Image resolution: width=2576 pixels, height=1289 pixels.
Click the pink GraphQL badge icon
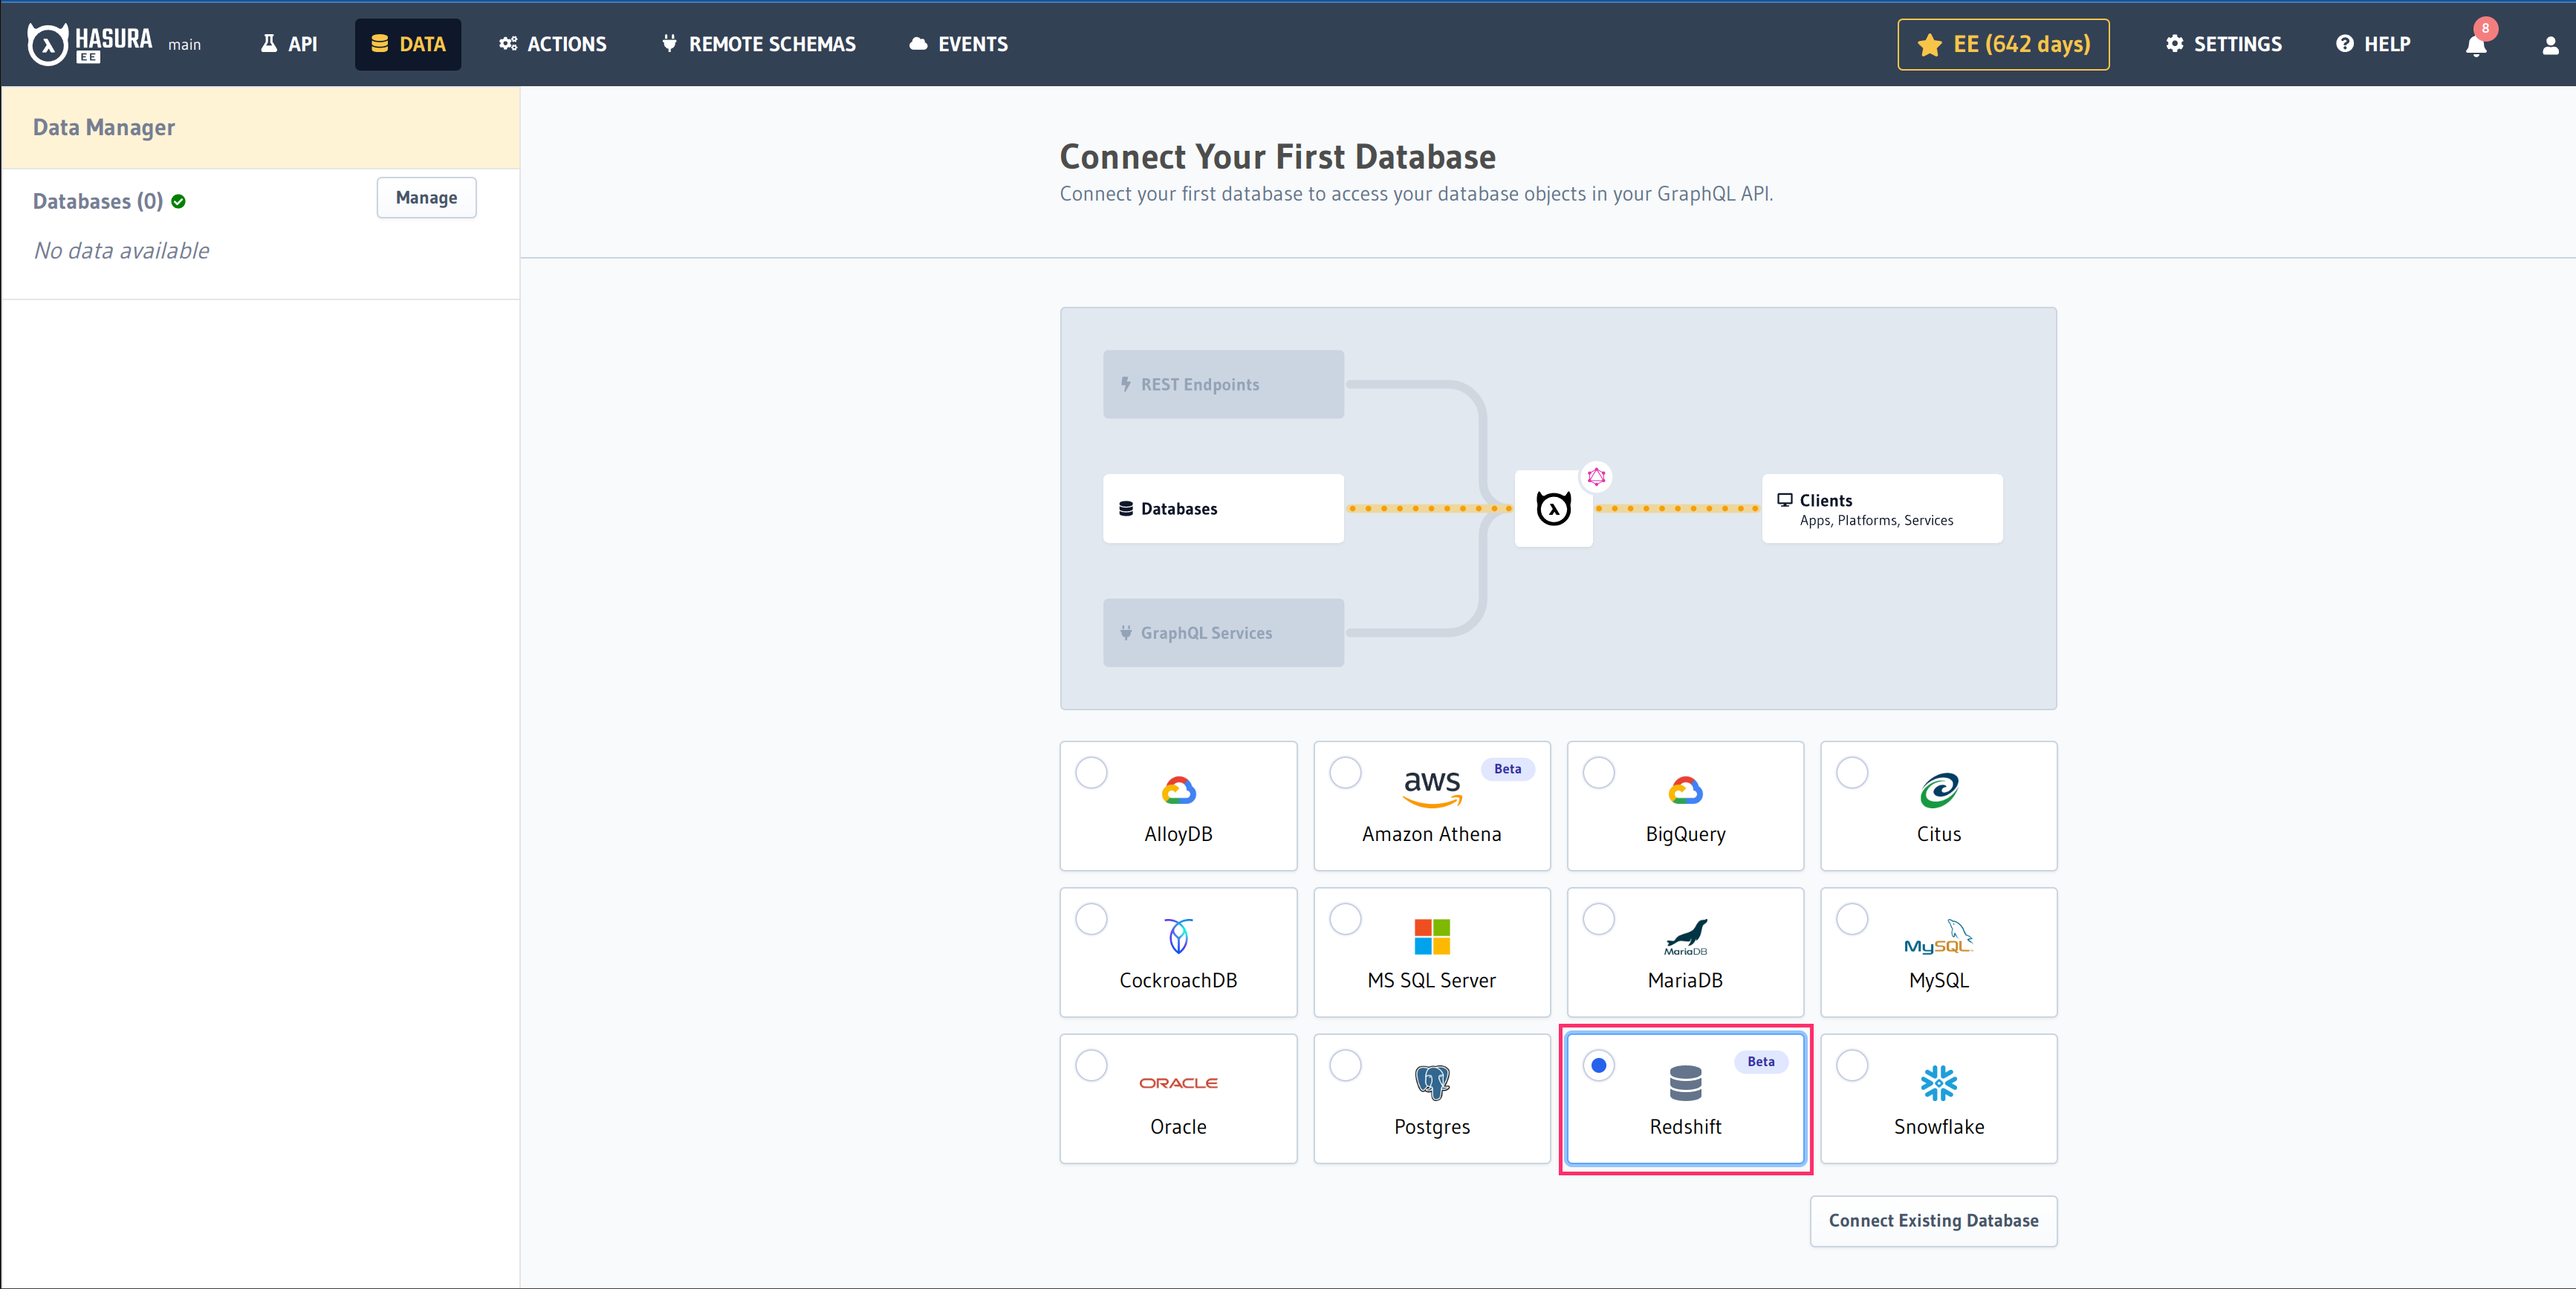tap(1596, 476)
